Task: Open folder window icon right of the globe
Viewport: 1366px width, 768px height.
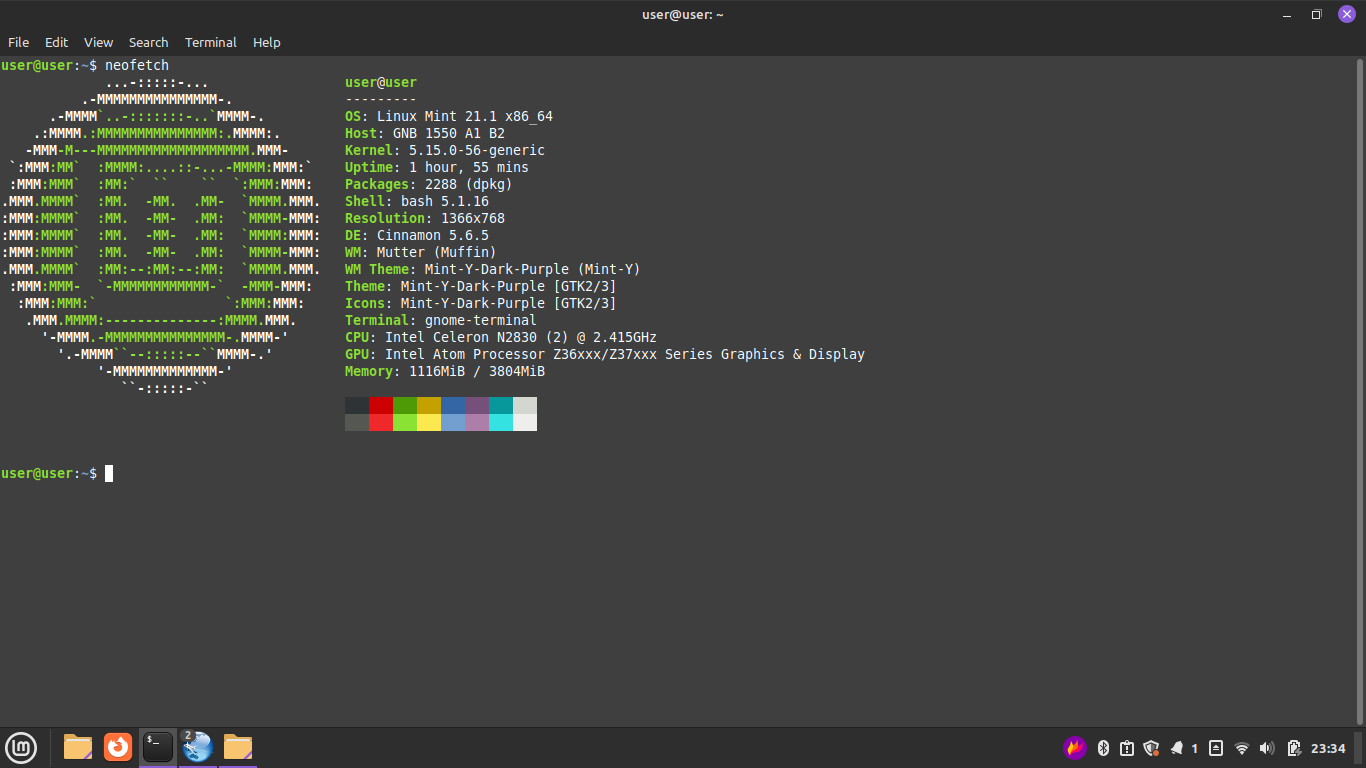Action: (238, 747)
